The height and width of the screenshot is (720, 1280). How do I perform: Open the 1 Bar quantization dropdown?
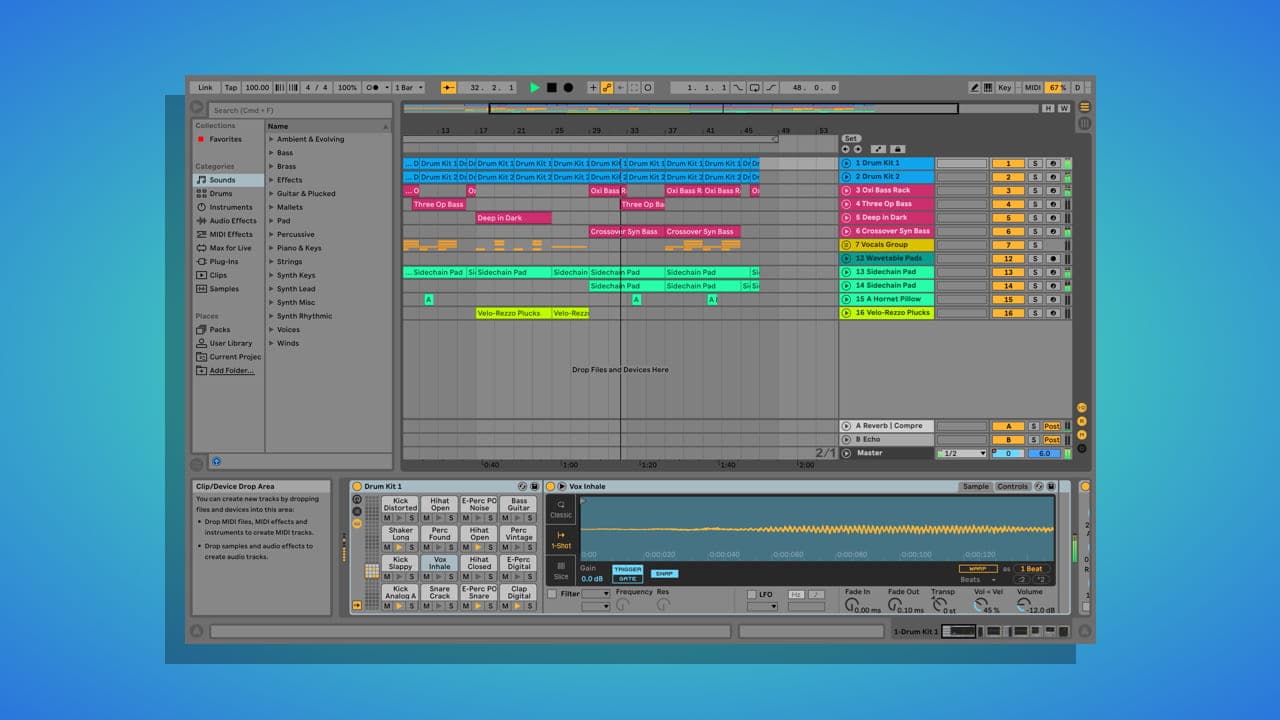coord(409,88)
